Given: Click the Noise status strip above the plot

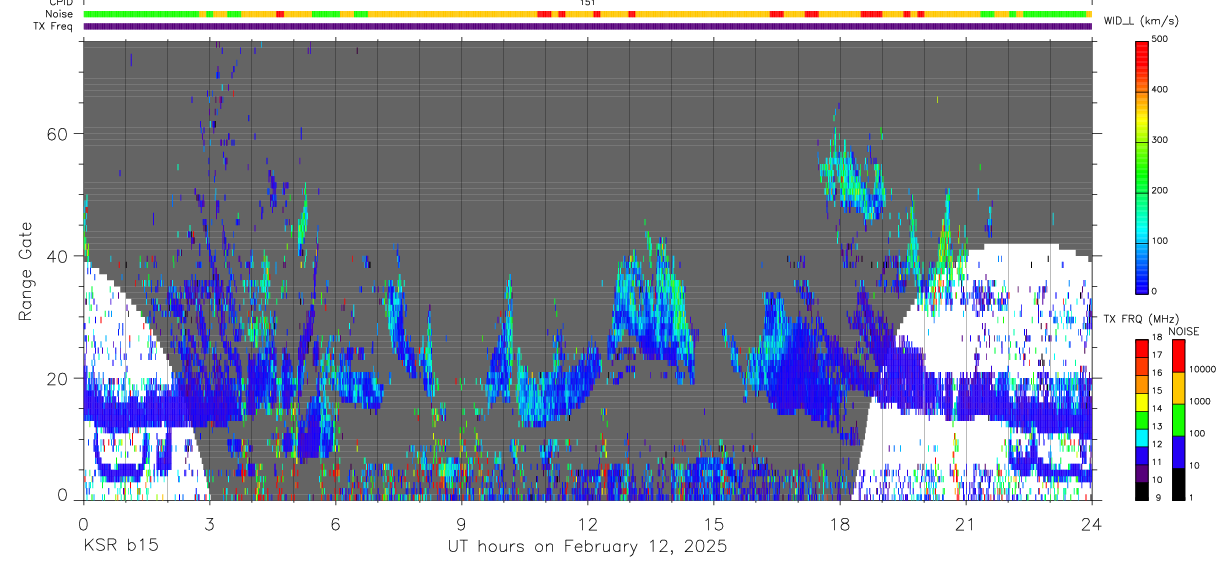Looking at the screenshot, I should [x=588, y=14].
